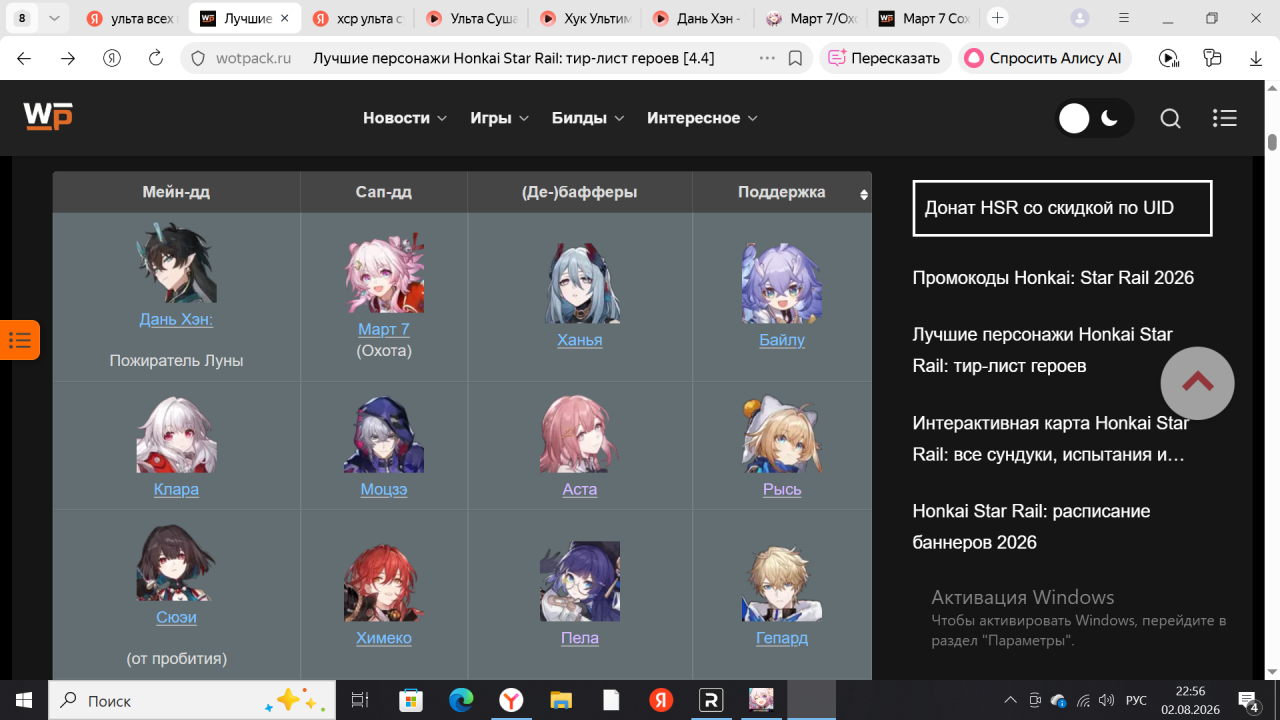Click the scroll-to-top arrow button
Image resolution: width=1280 pixels, height=720 pixels.
coord(1197,383)
